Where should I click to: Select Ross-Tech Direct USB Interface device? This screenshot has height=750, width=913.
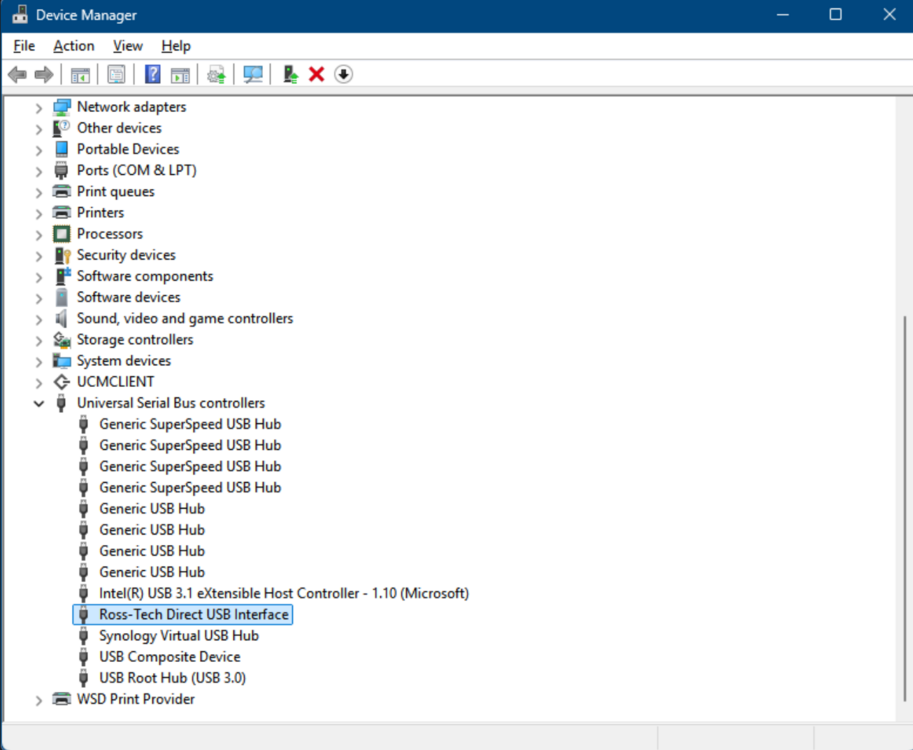tap(183, 614)
